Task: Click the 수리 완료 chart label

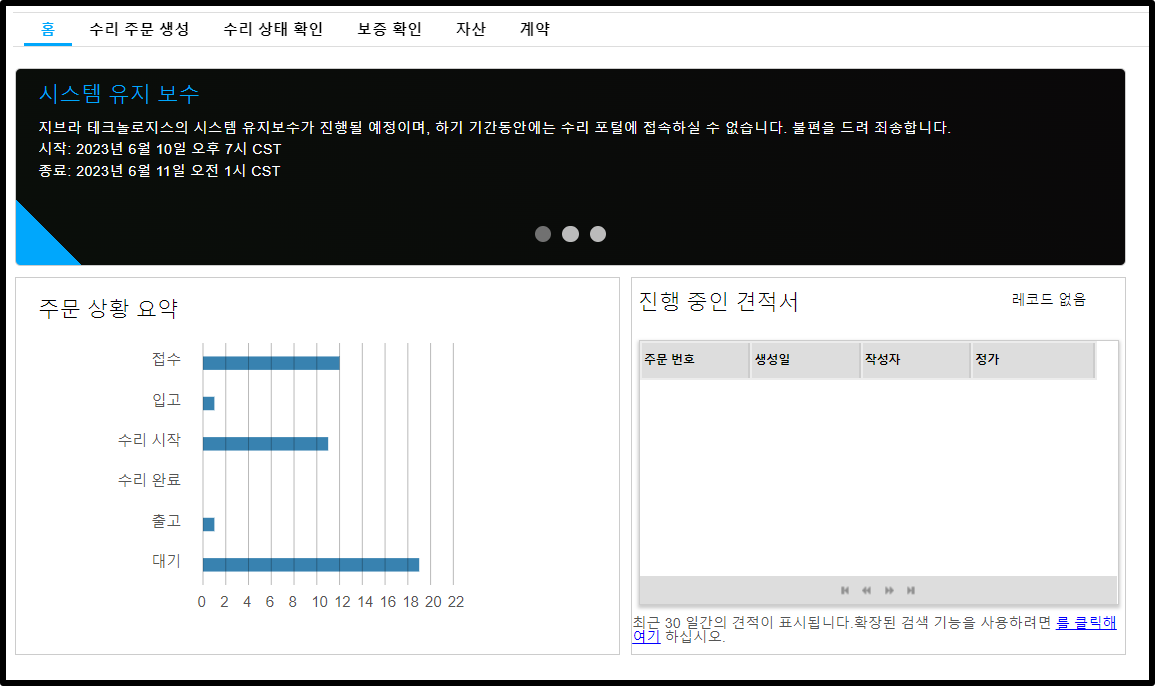Action: click(x=150, y=480)
